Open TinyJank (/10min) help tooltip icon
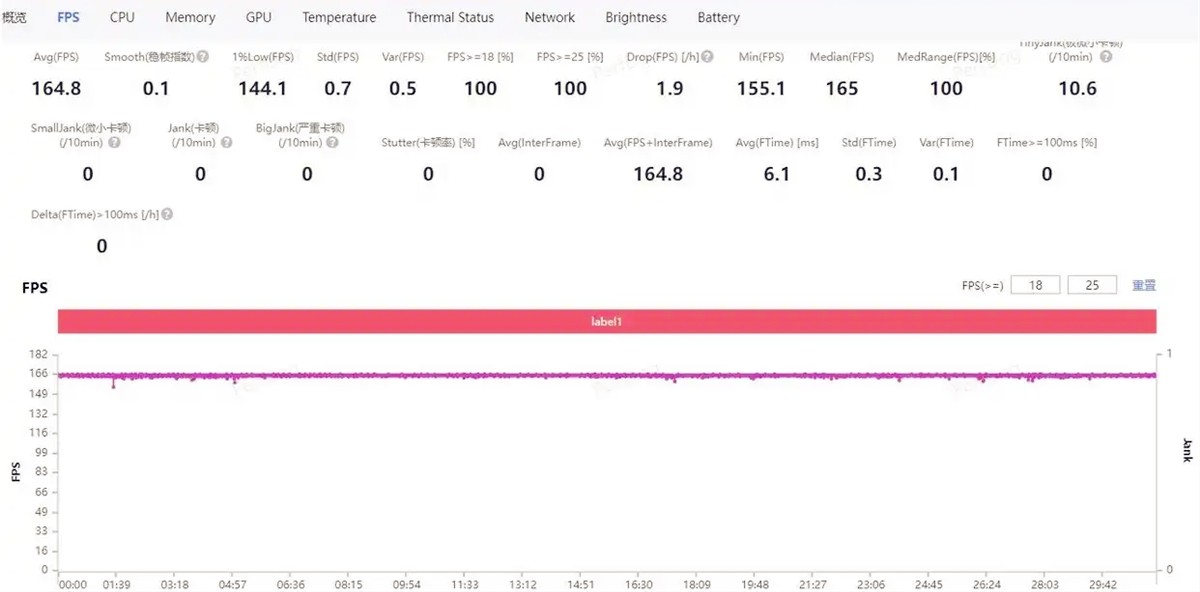1200x592 pixels. [1106, 57]
